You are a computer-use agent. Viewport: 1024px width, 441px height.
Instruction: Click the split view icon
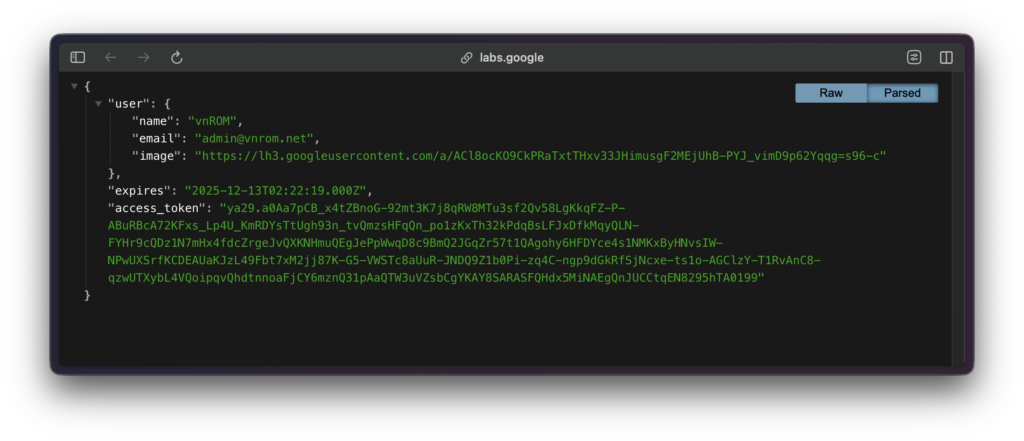tap(946, 58)
